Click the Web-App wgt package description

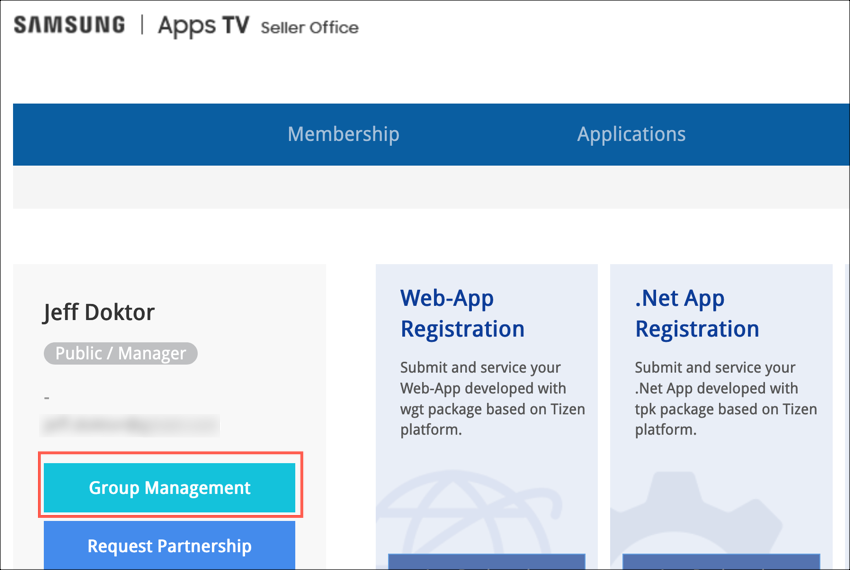point(492,398)
